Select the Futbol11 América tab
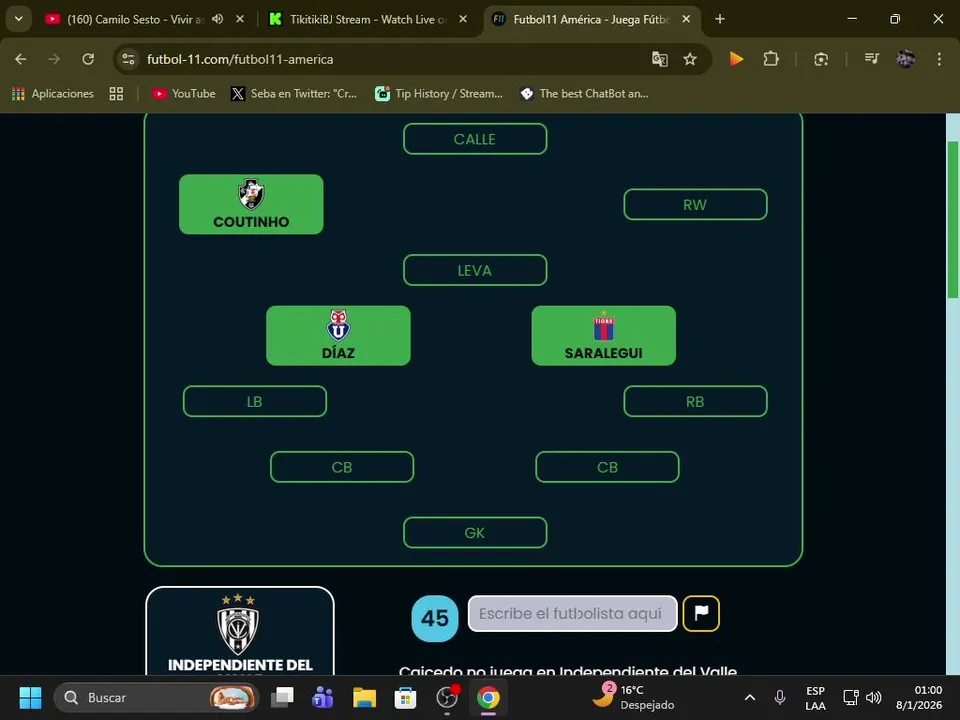The image size is (960, 720). (591, 20)
